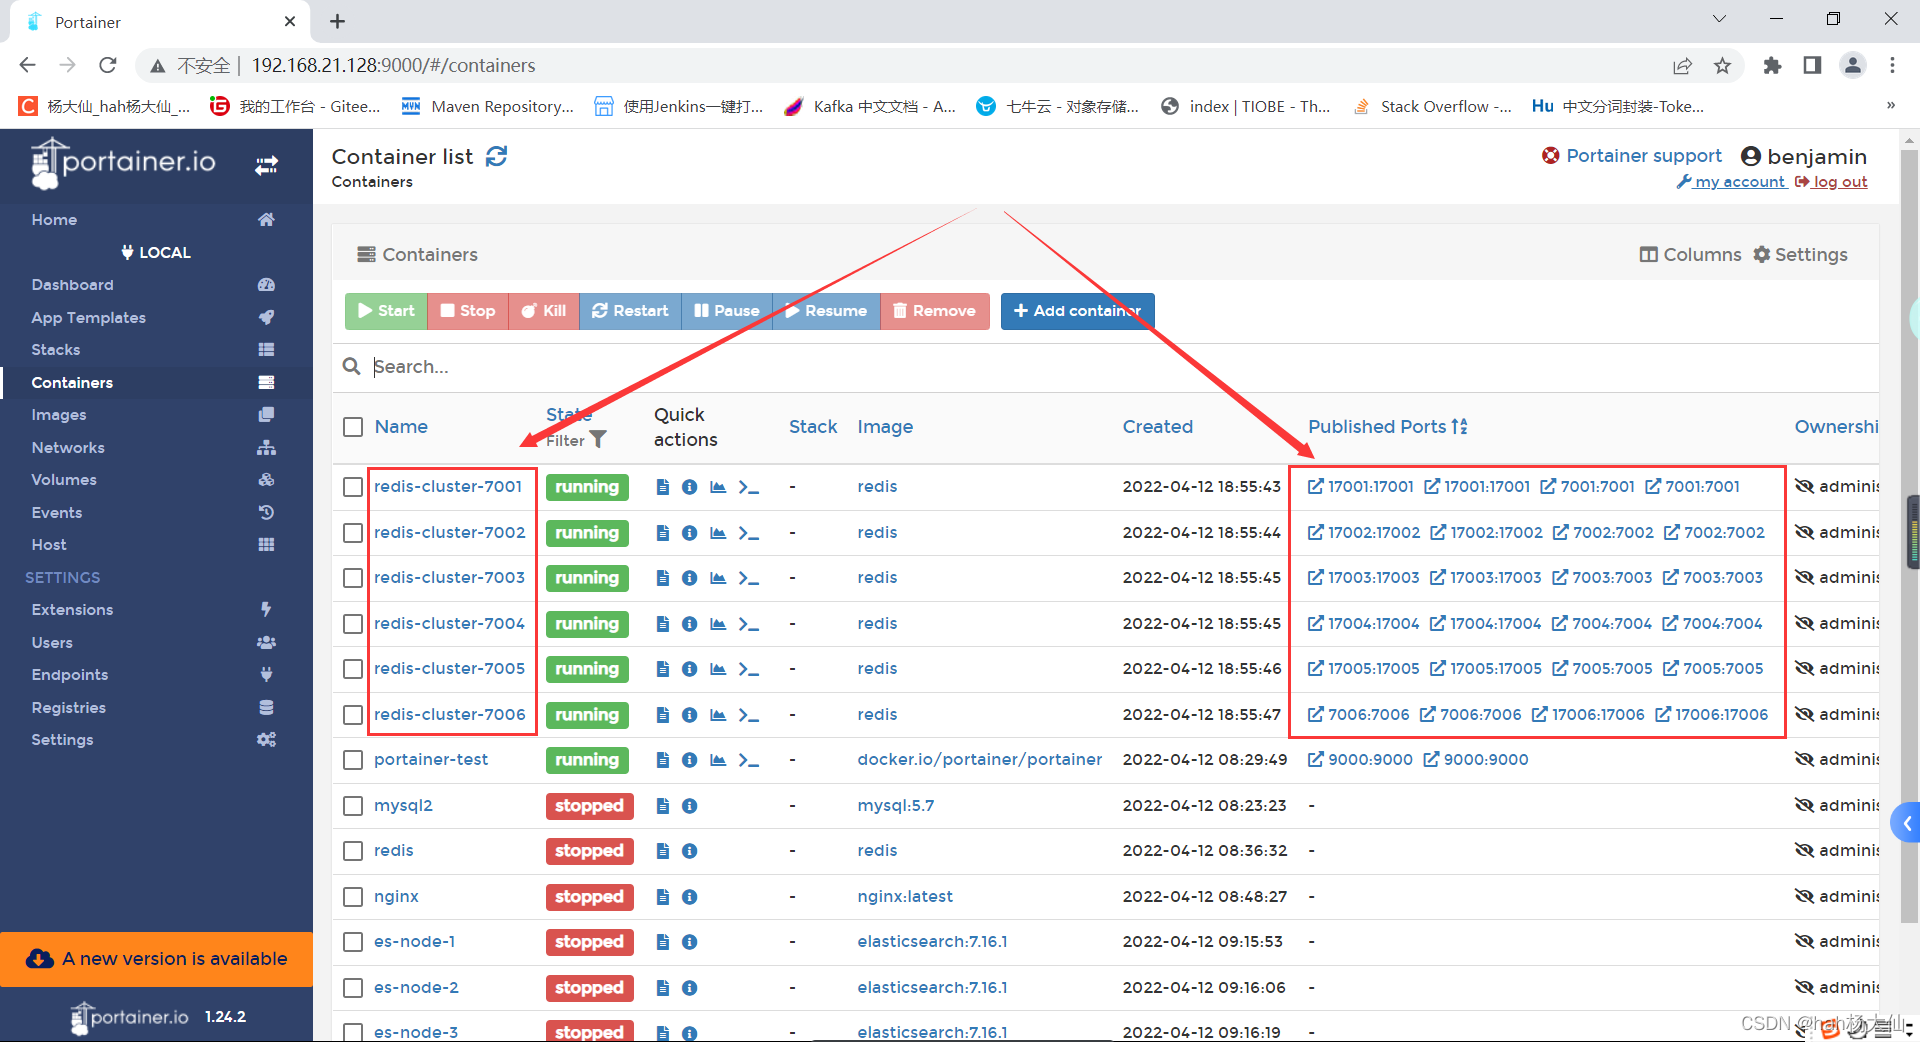Check the es-node-1 container row

(x=352, y=942)
